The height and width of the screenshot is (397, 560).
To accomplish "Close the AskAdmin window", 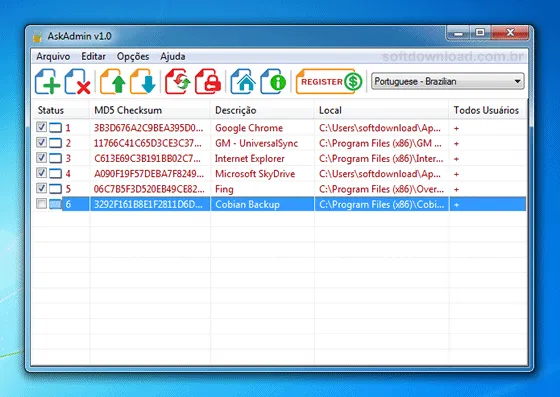I will (510, 33).
